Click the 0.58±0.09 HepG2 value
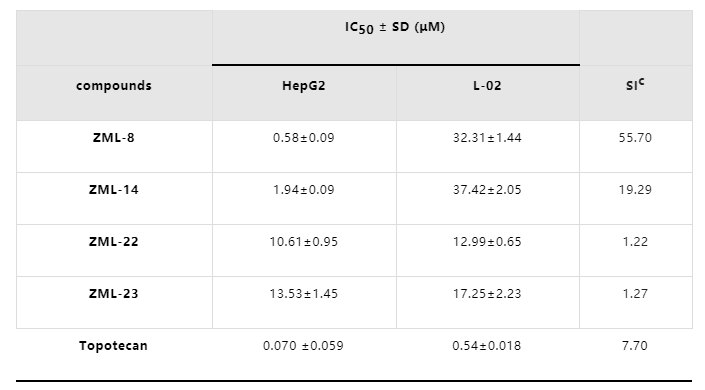Viewport: 705px width, 390px height. (x=303, y=138)
